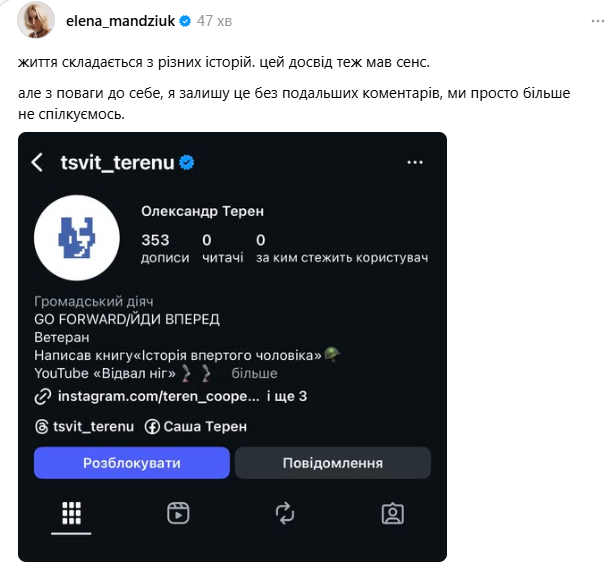Click the tsvit_terenu profile picture

click(x=77, y=238)
